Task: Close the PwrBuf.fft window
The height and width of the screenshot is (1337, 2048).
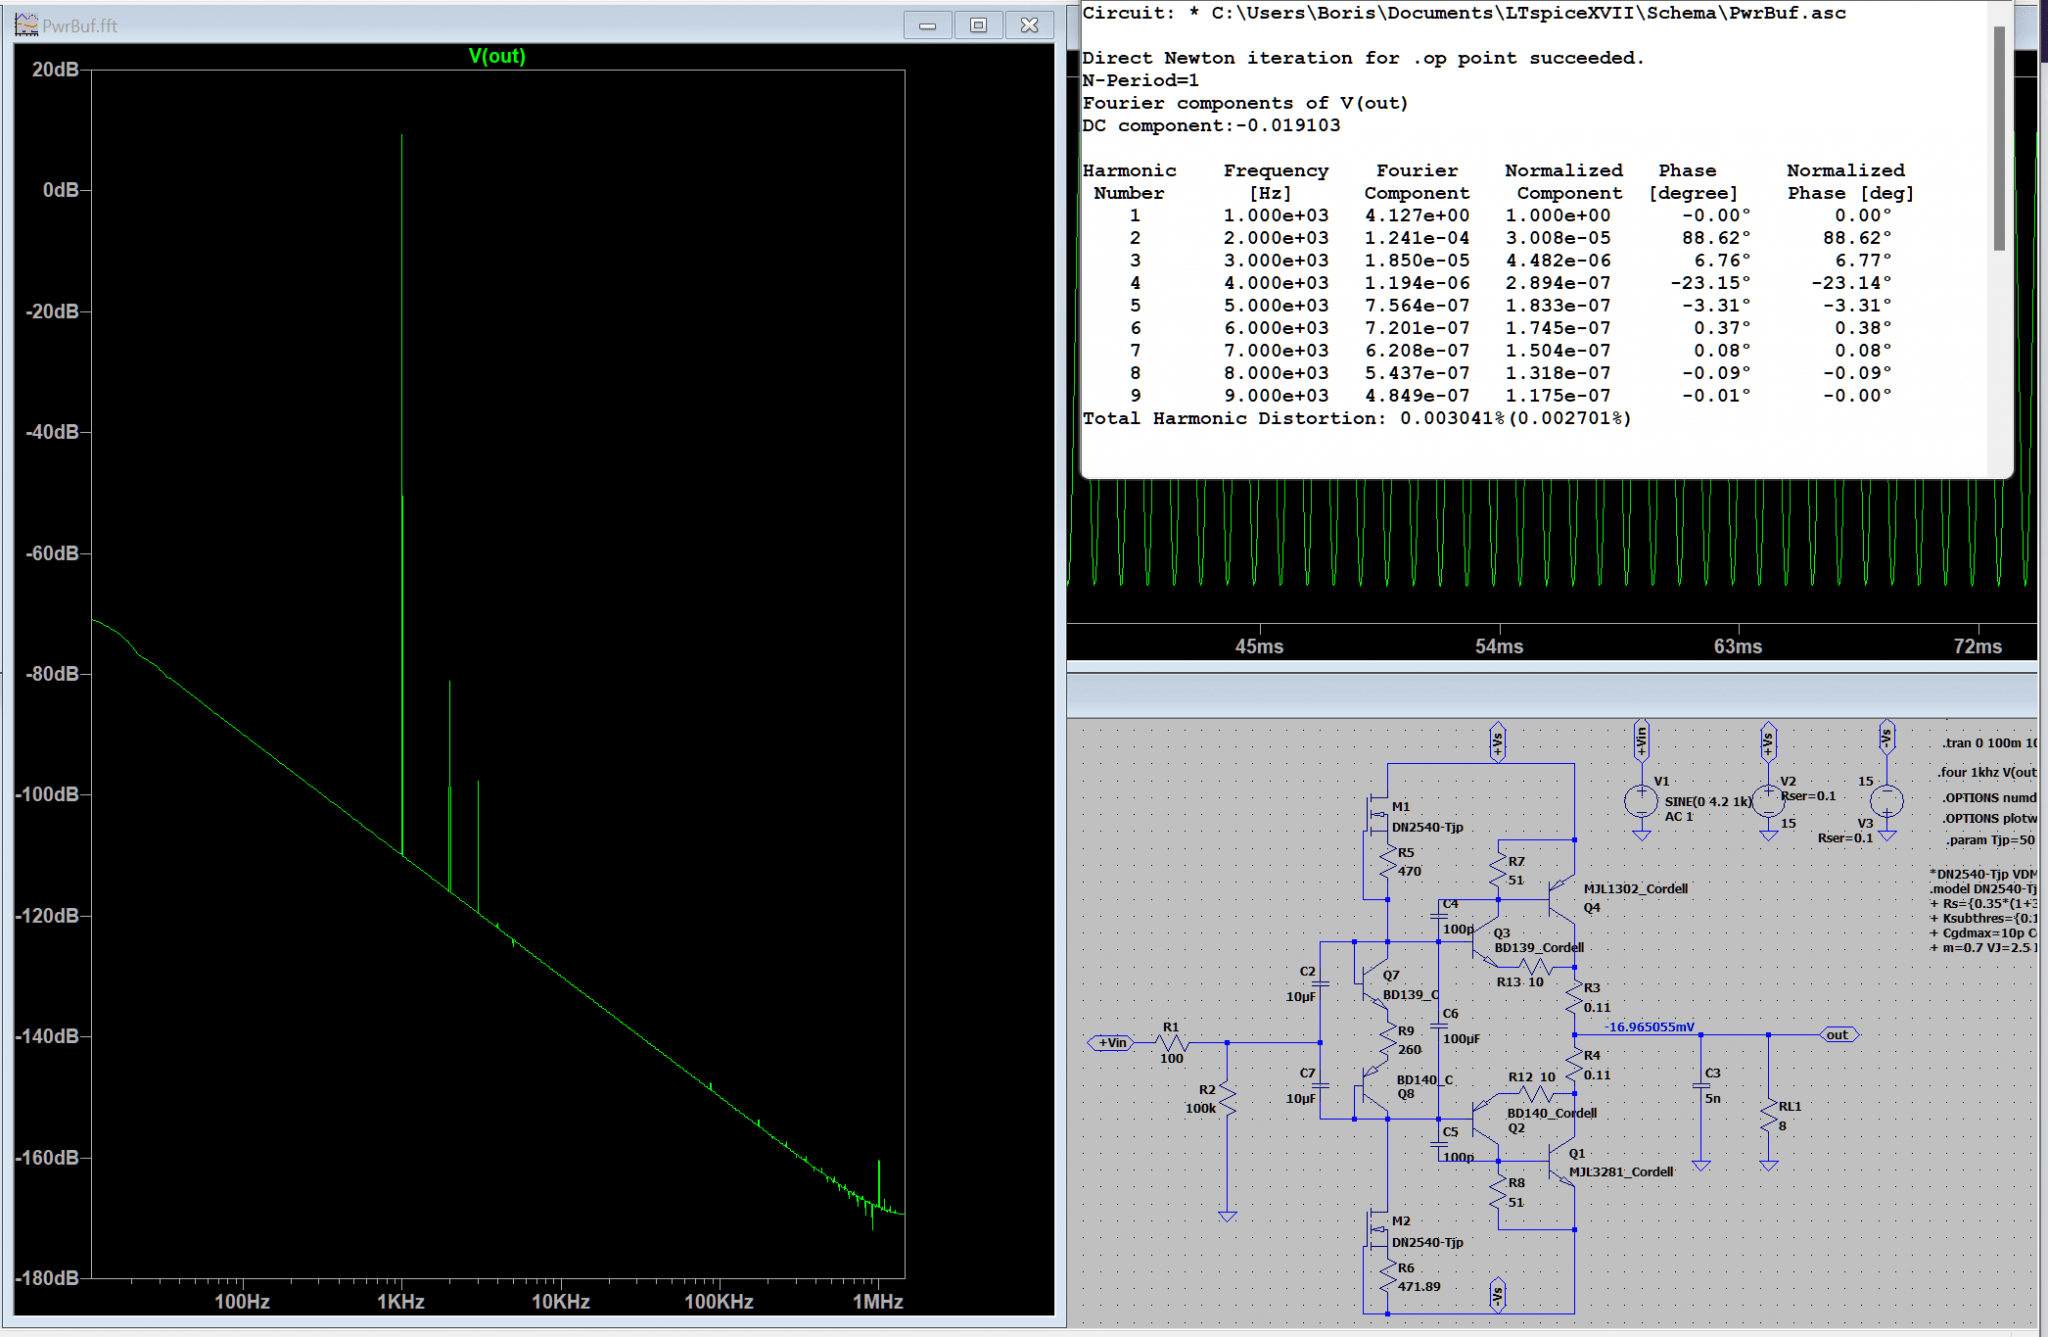Action: pos(1029,25)
